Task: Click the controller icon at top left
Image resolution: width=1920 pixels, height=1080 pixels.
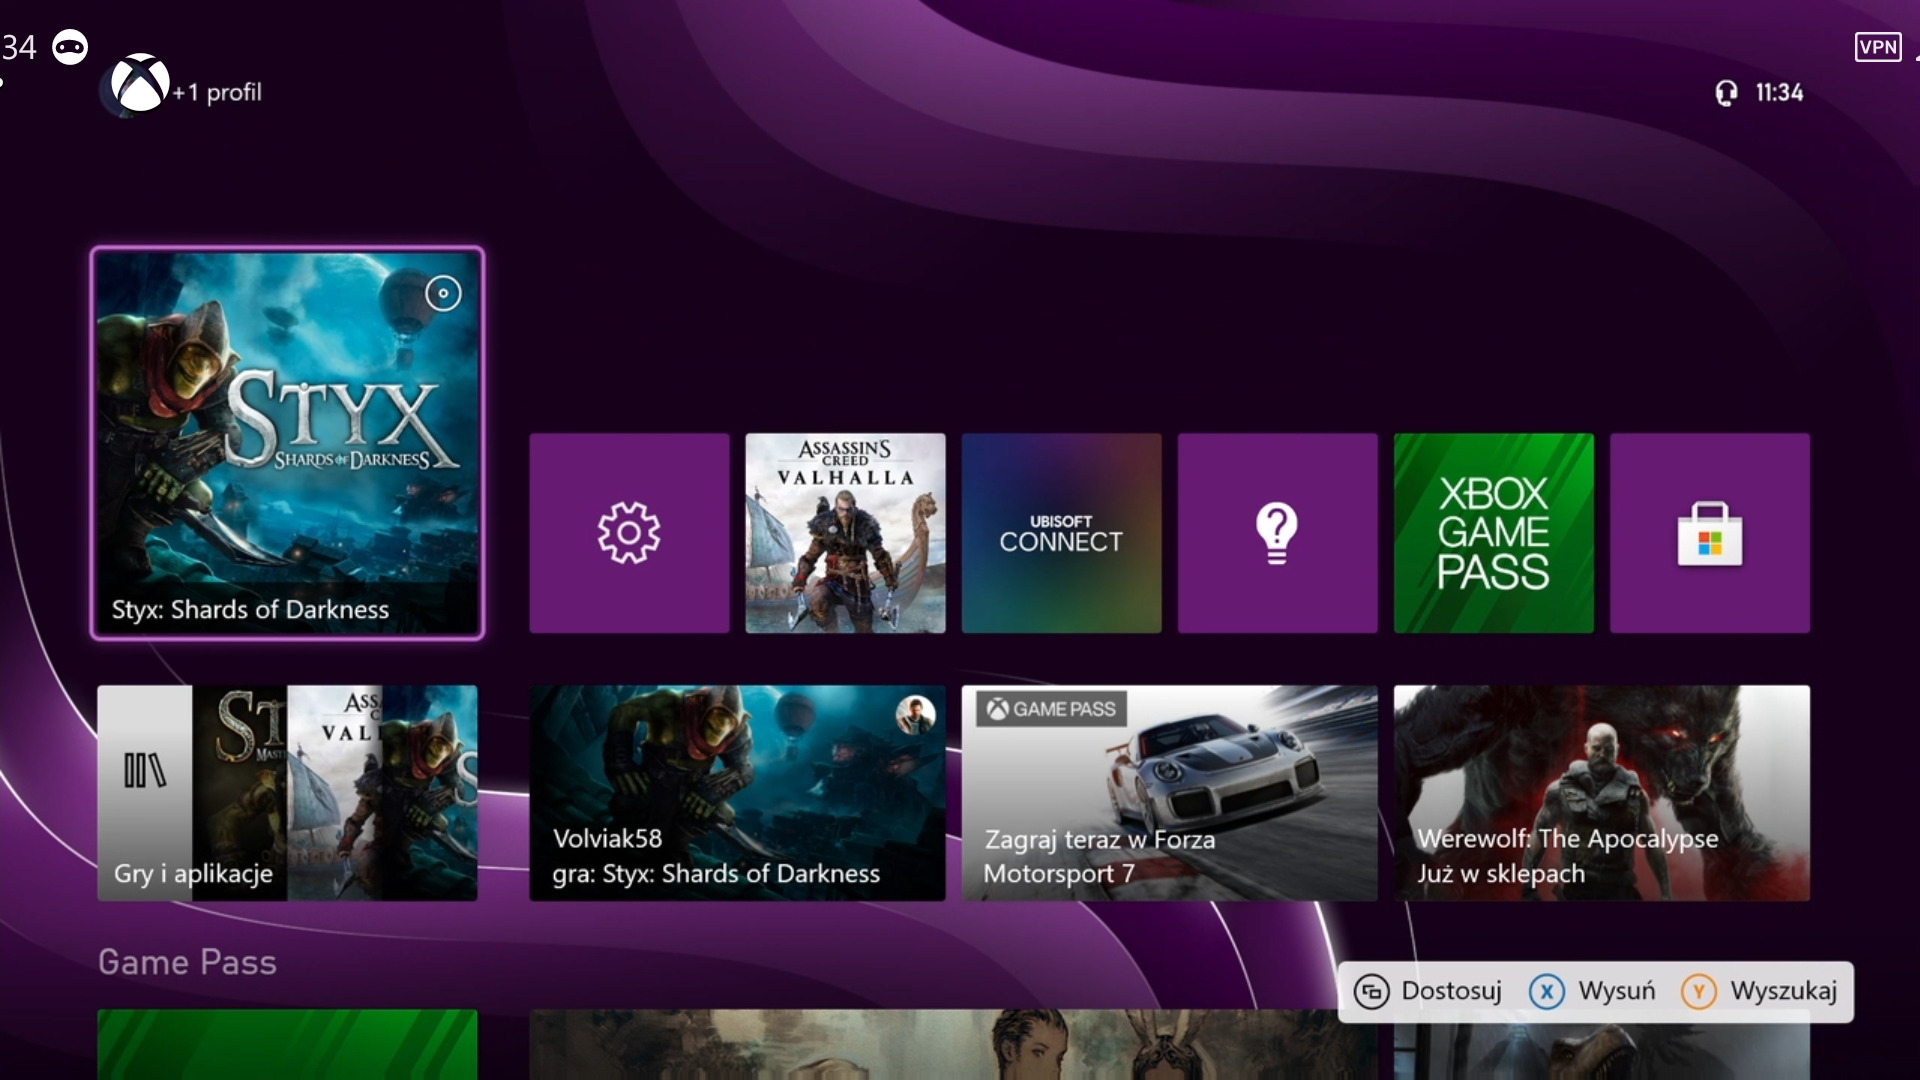Action: point(70,47)
